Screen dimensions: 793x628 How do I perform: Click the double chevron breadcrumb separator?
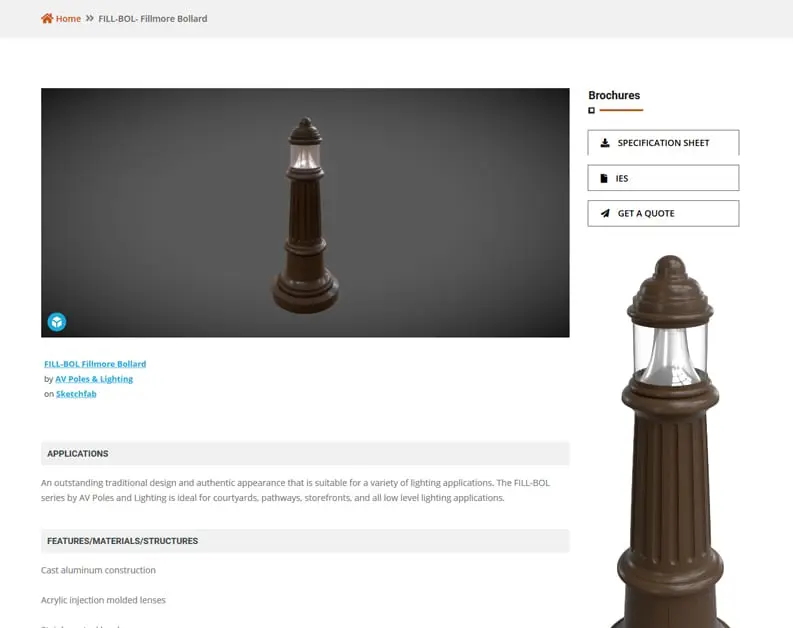[x=90, y=18]
